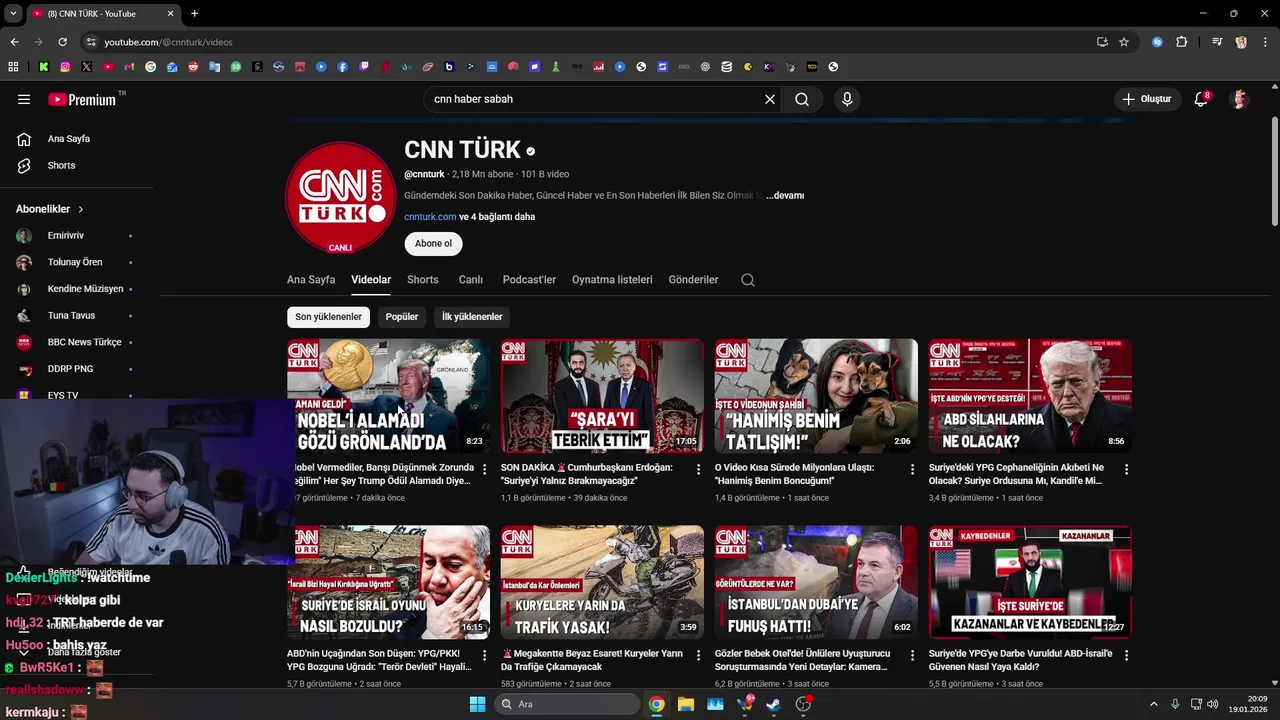Play the HANİMİŞ BENİM TATLIŞIM video thumbnail

pyautogui.click(x=816, y=396)
